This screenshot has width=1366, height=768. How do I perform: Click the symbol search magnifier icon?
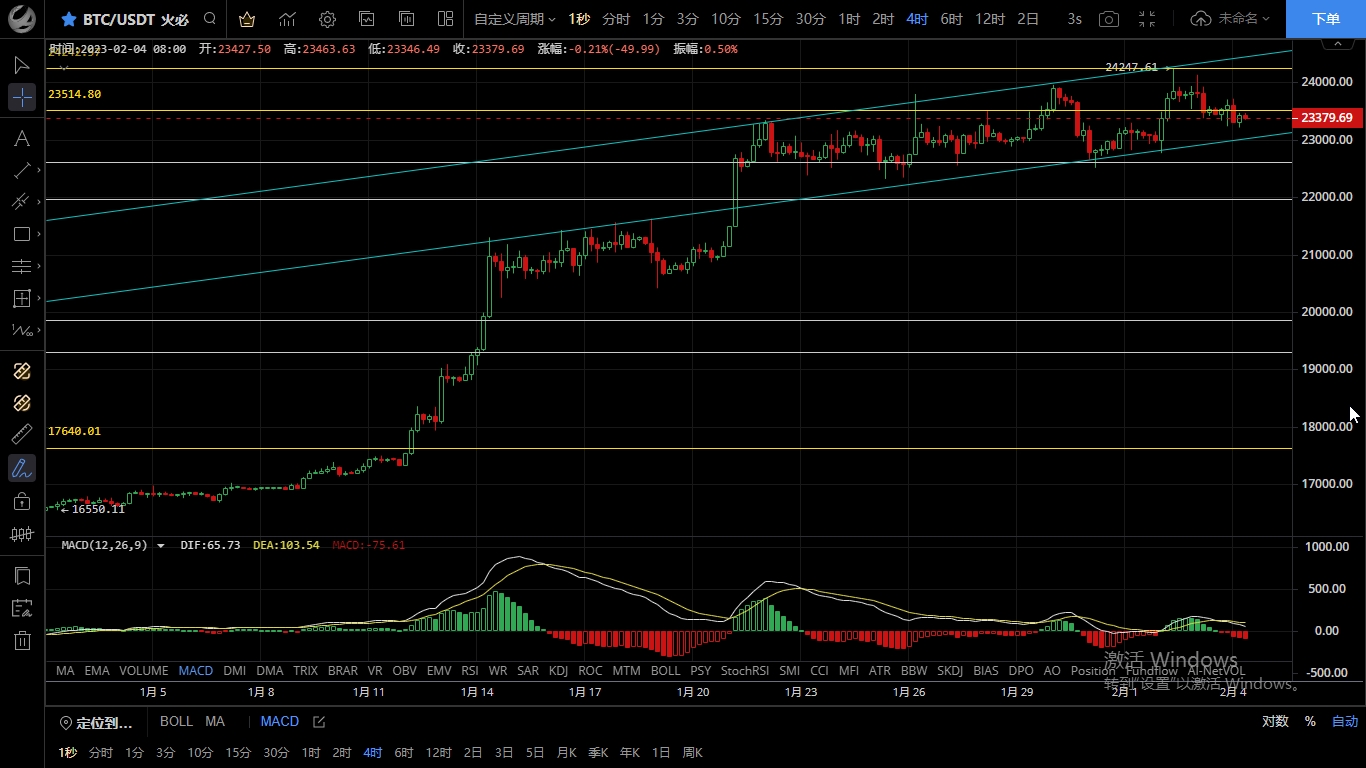click(209, 19)
